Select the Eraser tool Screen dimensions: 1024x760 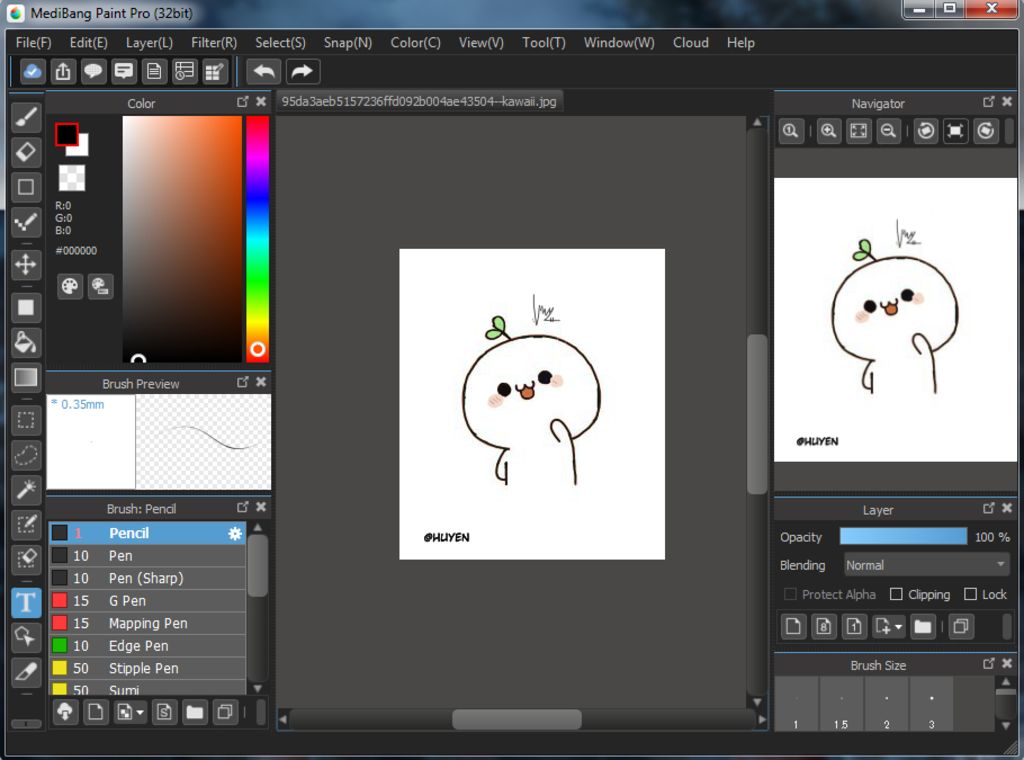pos(26,152)
